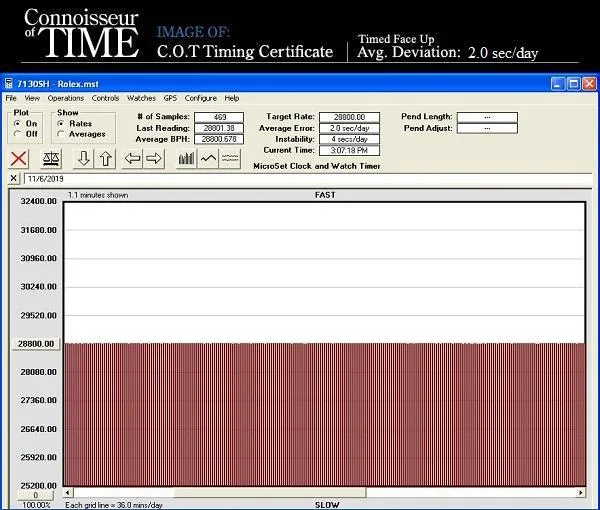The image size is (600, 510).
Task: Click the 31680.00 axis label
Action: click(38, 230)
